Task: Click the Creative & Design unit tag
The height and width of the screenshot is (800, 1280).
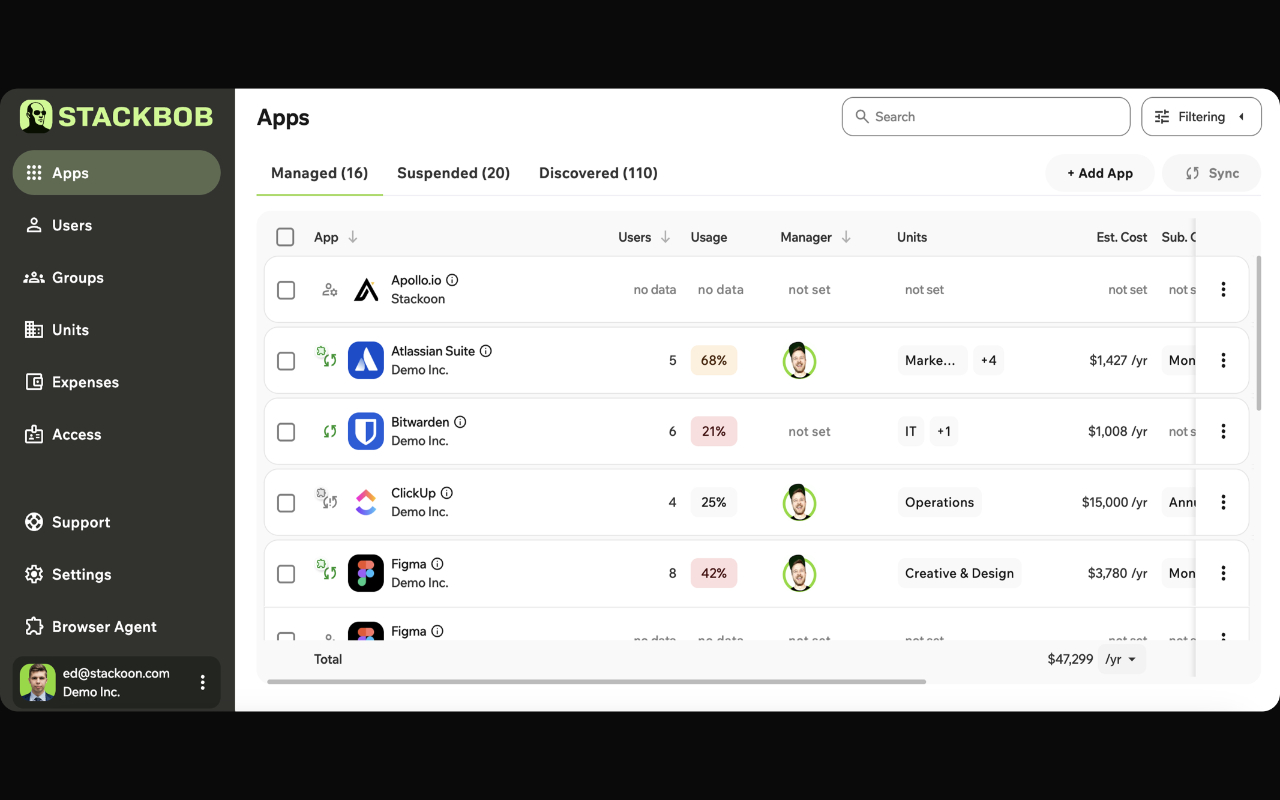Action: (959, 574)
